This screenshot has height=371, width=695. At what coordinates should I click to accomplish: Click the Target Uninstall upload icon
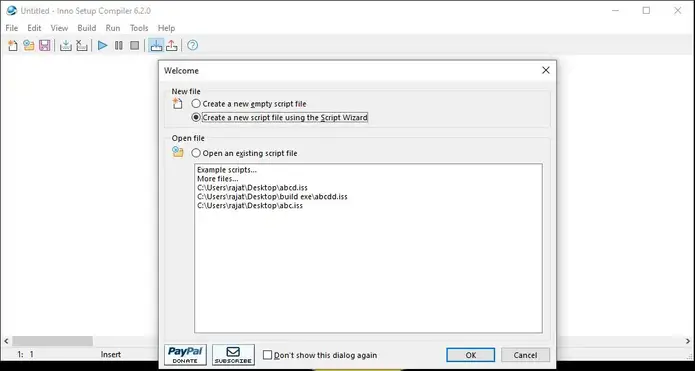(172, 45)
